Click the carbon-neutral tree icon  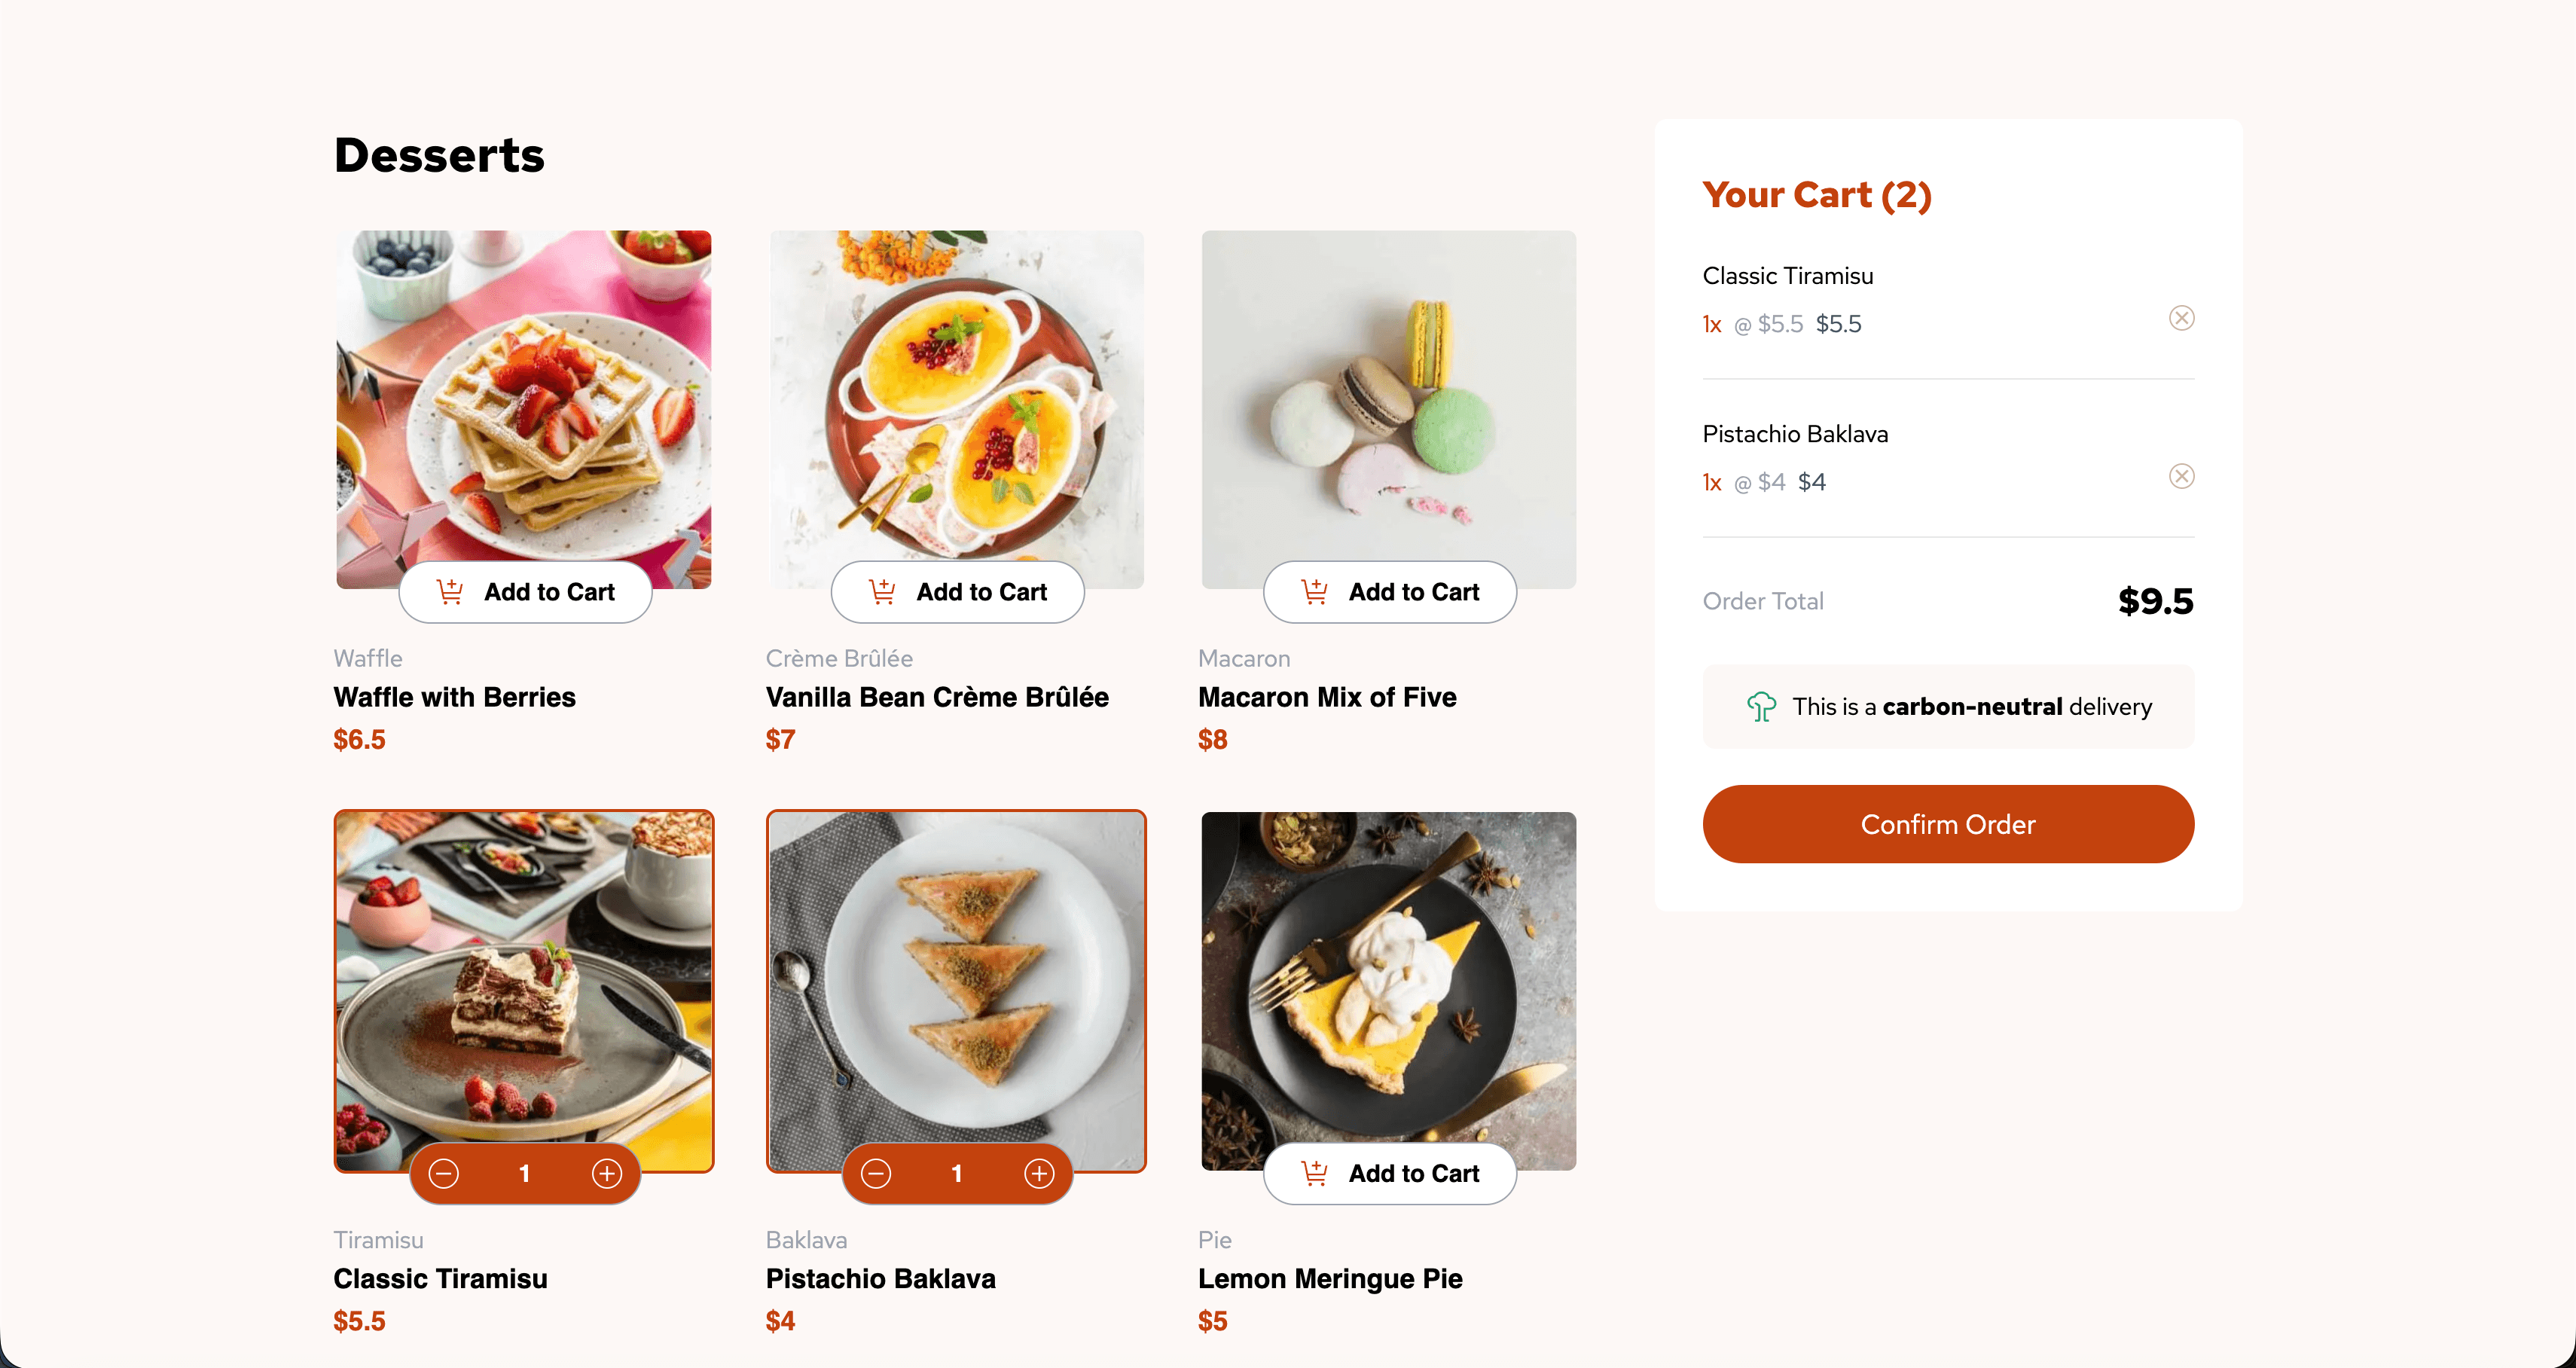pyautogui.click(x=1762, y=706)
